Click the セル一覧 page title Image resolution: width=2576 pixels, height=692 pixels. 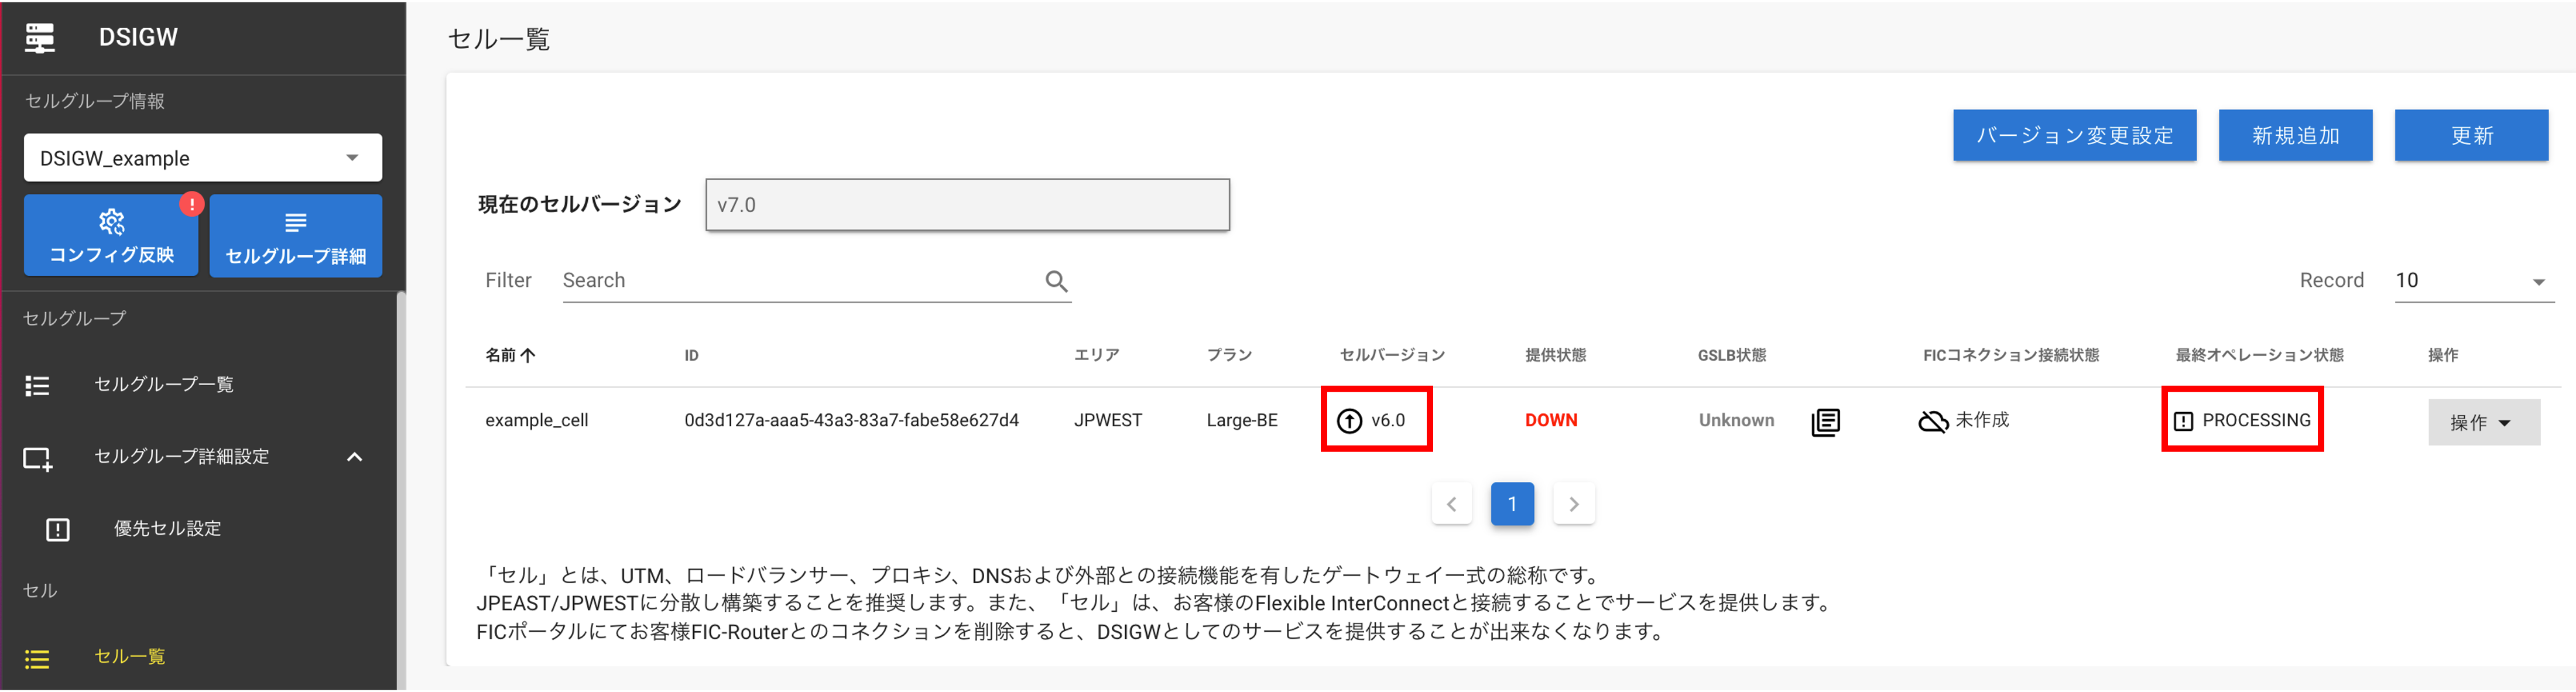click(x=498, y=40)
